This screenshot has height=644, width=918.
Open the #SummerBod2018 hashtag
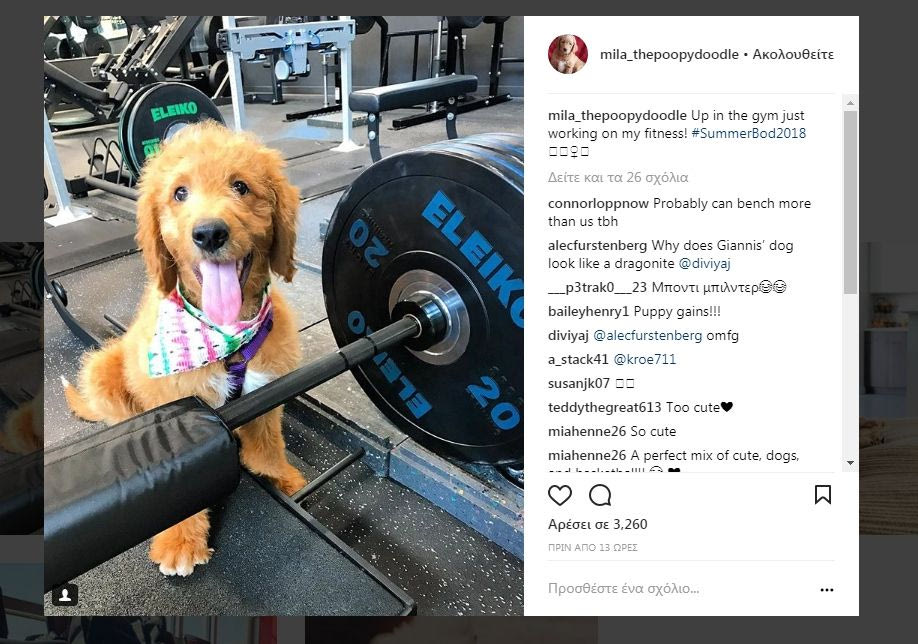pyautogui.click(x=748, y=133)
